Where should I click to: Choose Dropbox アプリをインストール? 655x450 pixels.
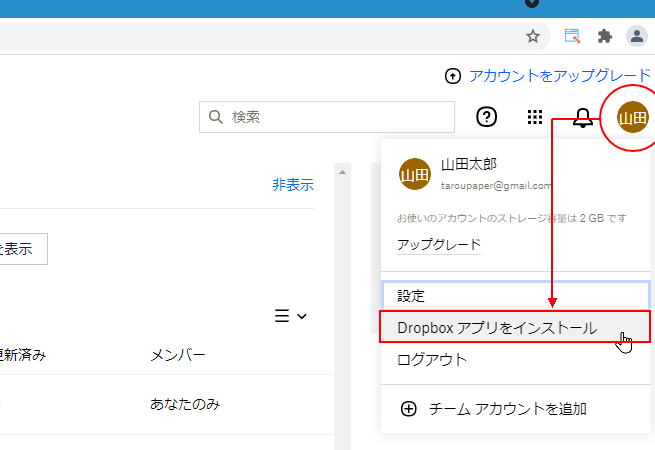coord(515,327)
